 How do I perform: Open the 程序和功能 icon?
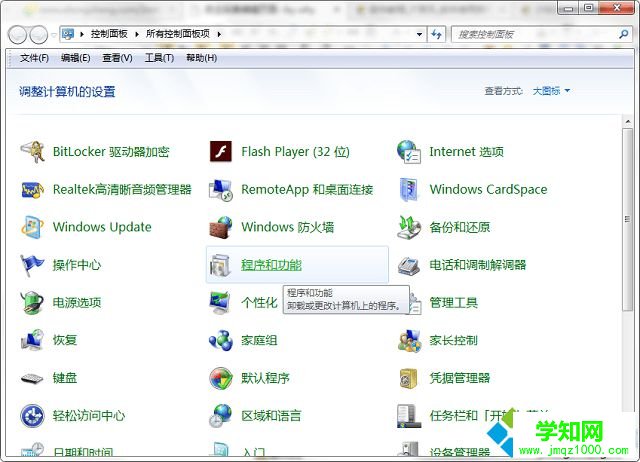click(x=220, y=265)
